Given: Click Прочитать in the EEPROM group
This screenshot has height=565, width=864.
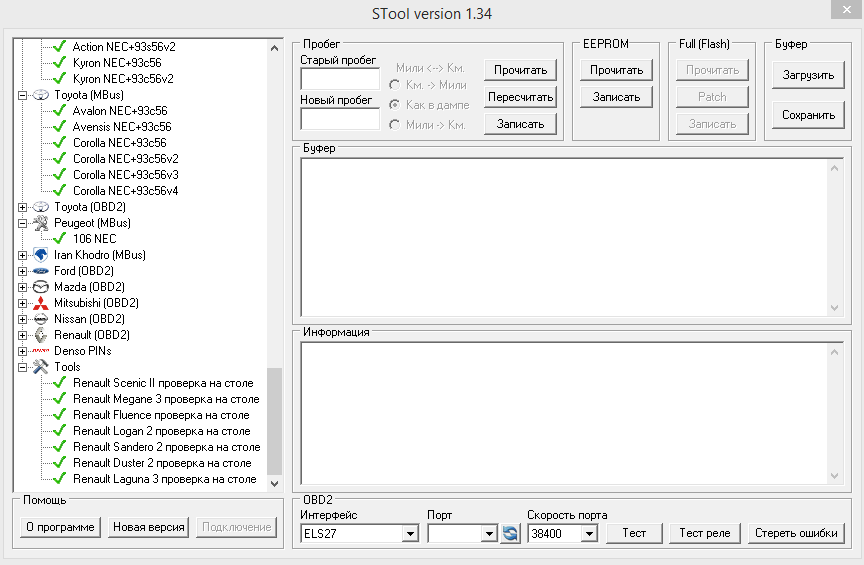Looking at the screenshot, I should click(x=616, y=70).
